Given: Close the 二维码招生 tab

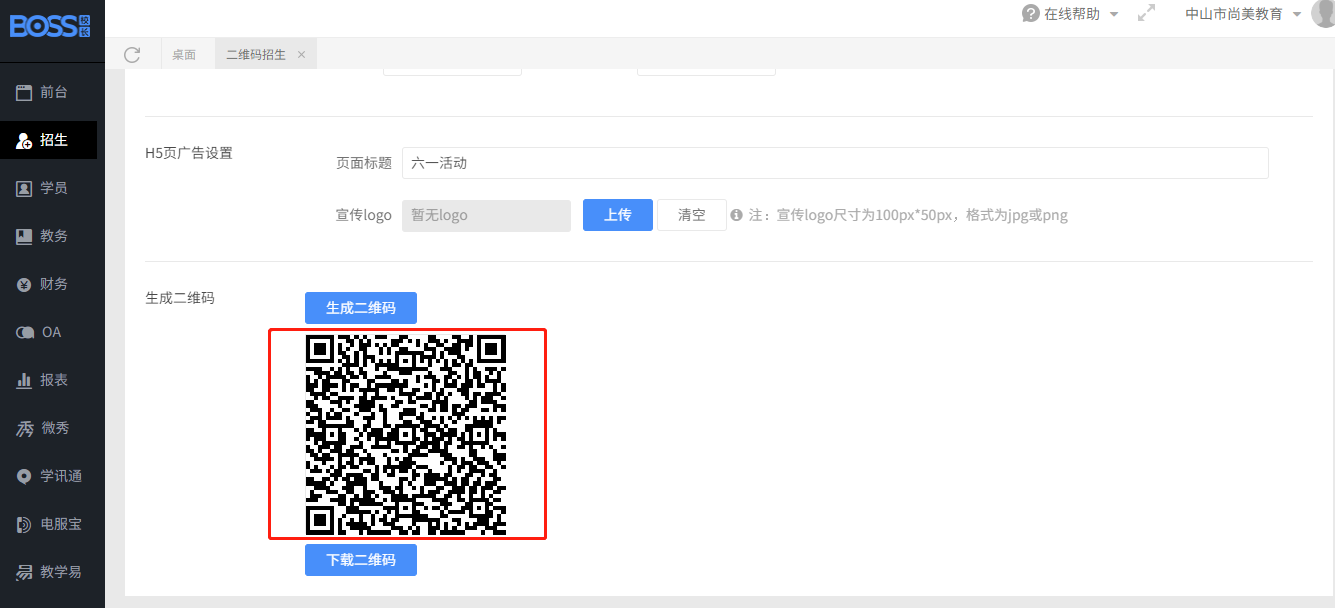Looking at the screenshot, I should (301, 55).
